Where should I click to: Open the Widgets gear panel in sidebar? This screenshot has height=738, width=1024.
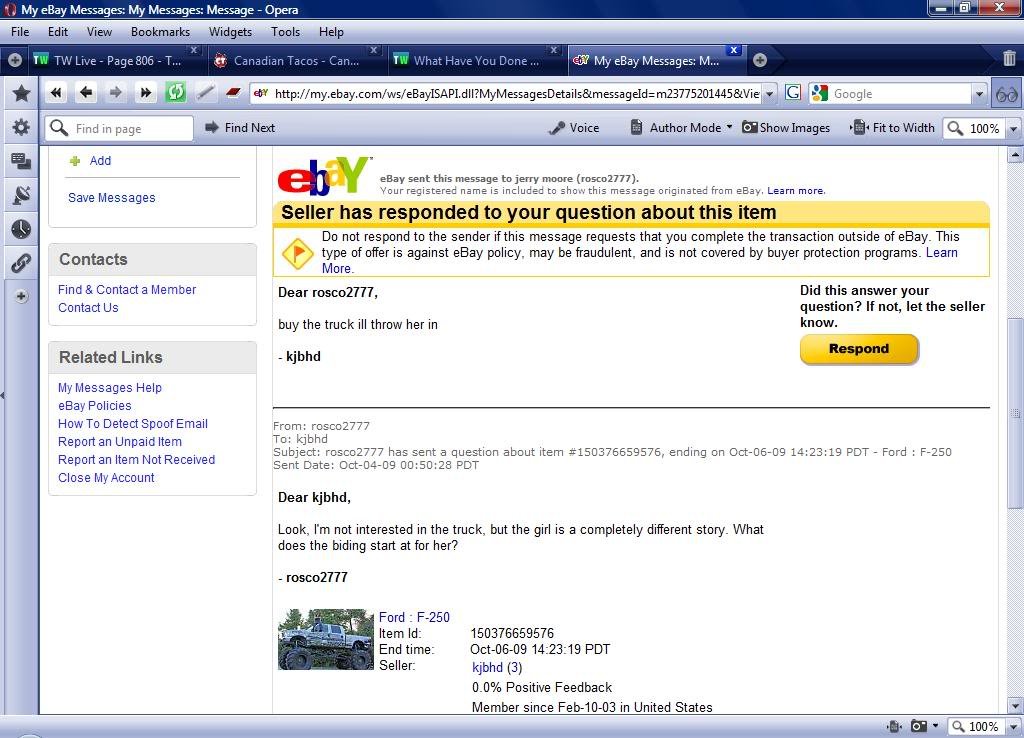pos(21,127)
